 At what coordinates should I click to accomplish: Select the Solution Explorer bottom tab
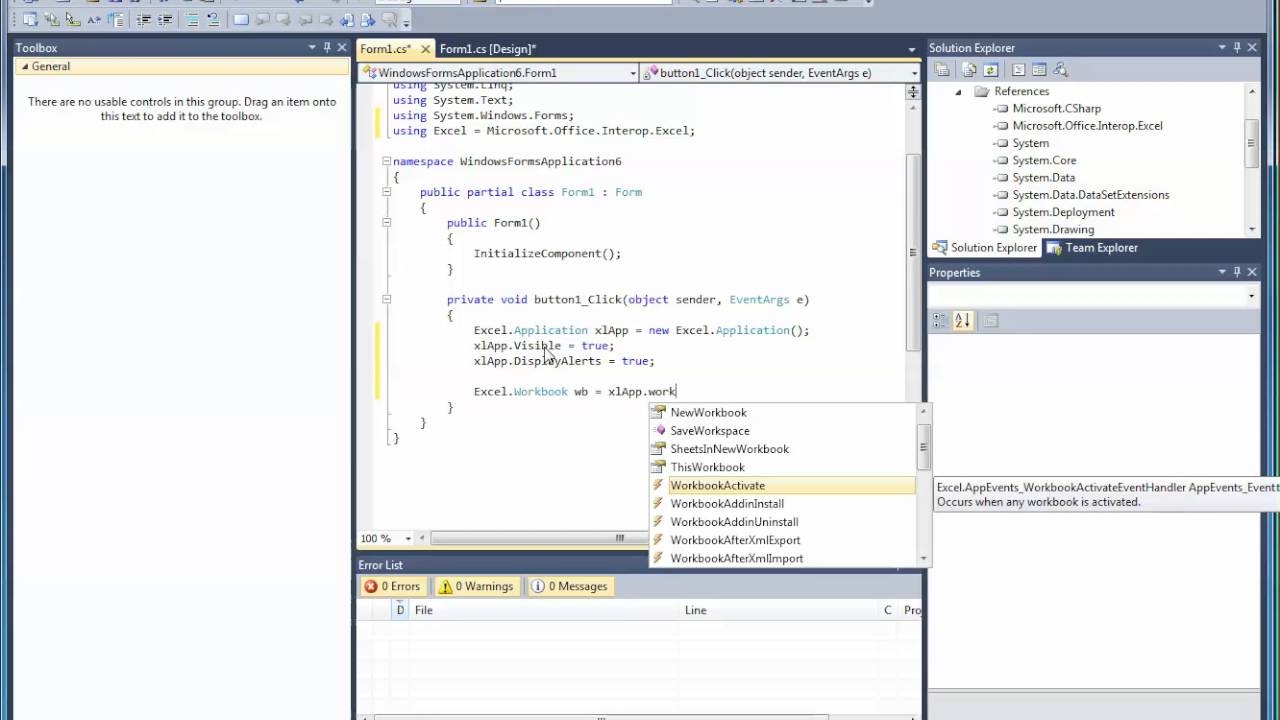986,248
